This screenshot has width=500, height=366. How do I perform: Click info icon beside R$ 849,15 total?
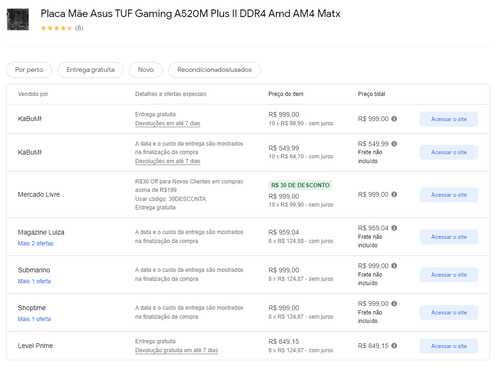pos(394,346)
